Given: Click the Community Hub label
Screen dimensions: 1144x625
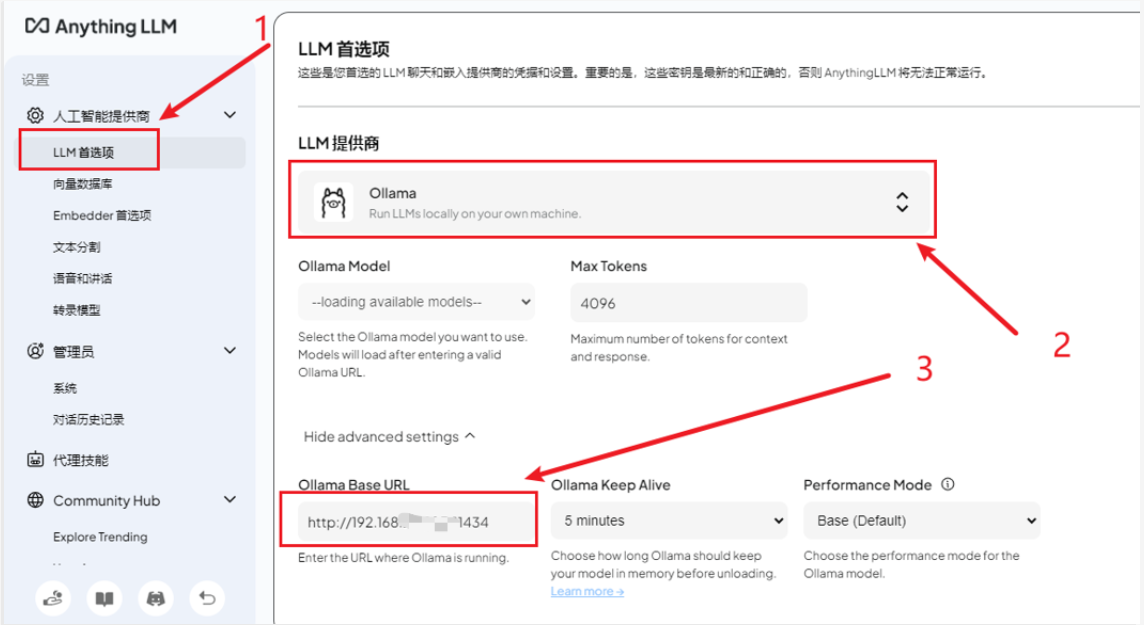Looking at the screenshot, I should click(x=107, y=501).
